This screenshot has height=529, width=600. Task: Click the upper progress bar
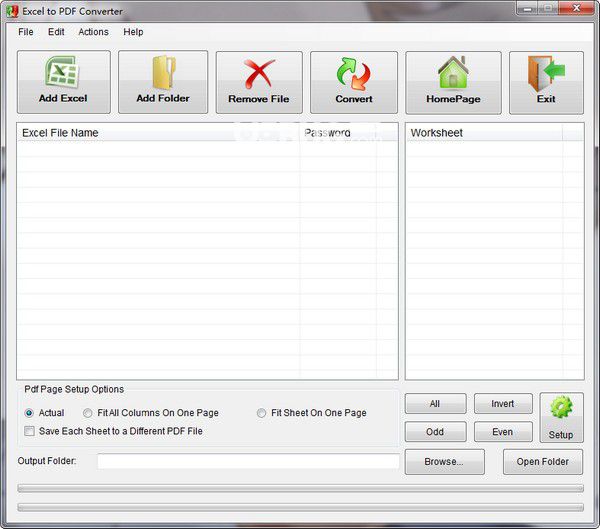point(300,488)
